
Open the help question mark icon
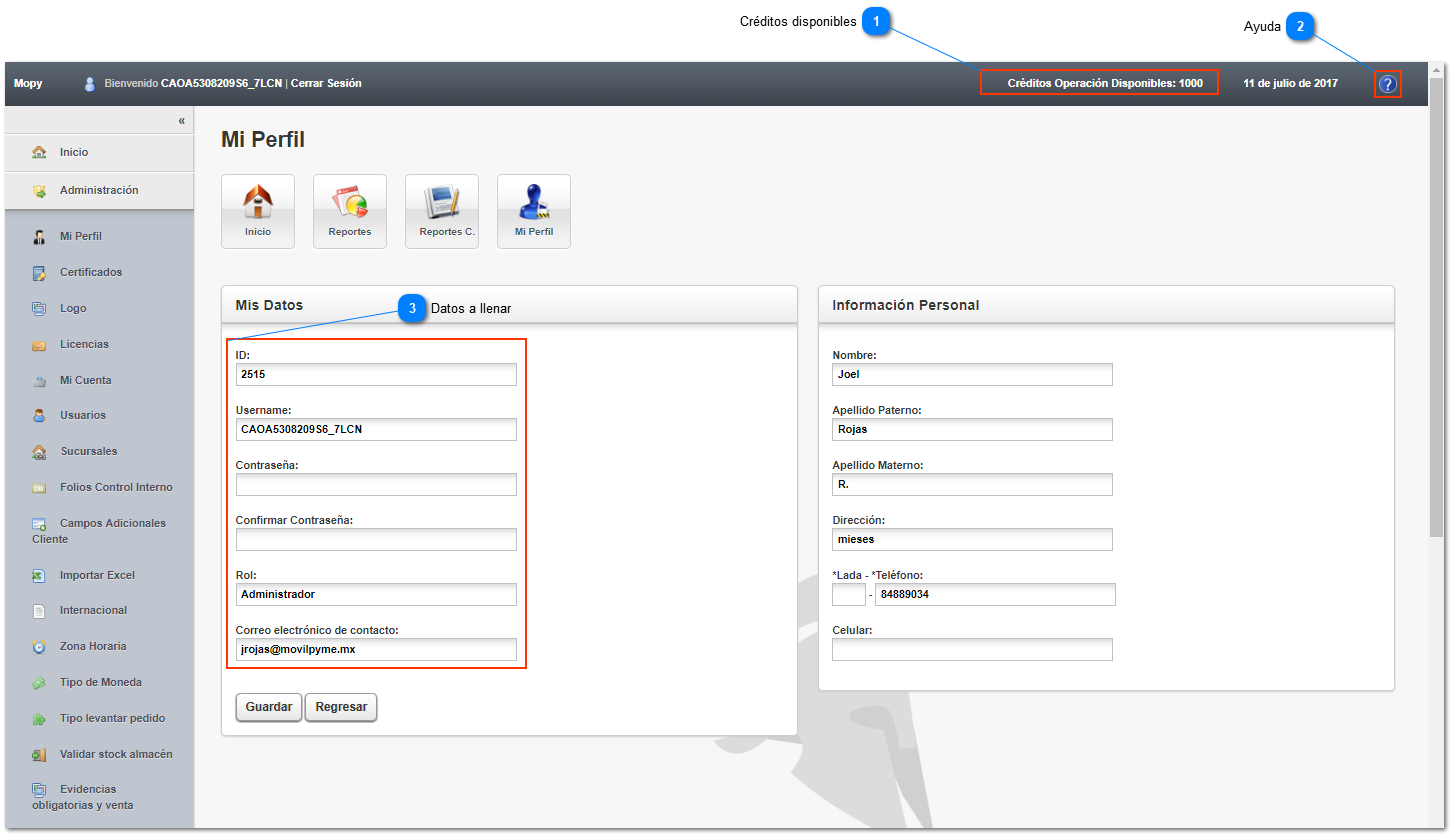point(1387,84)
